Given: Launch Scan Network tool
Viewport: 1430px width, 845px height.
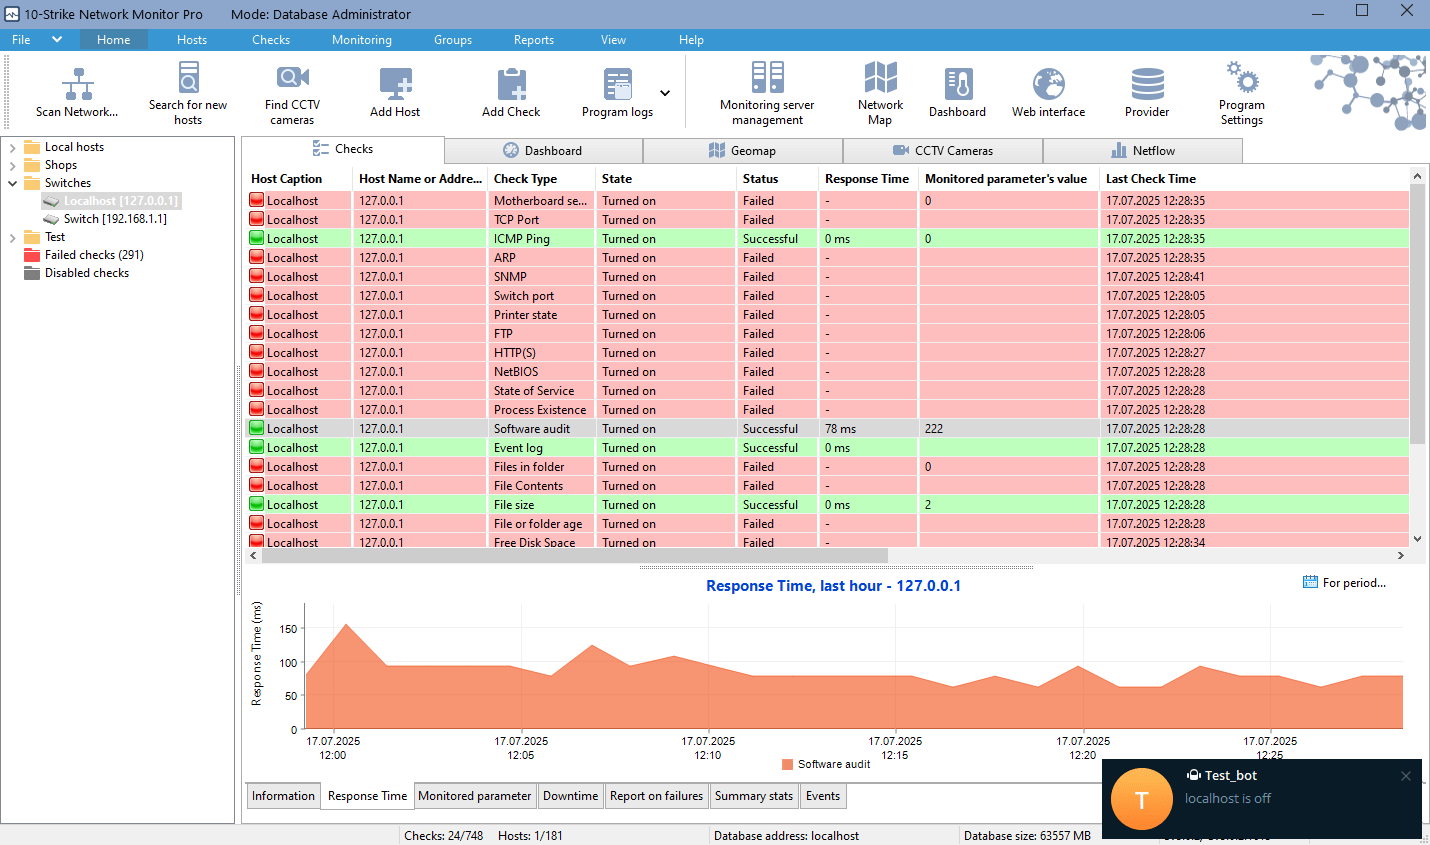Looking at the screenshot, I should point(77,93).
